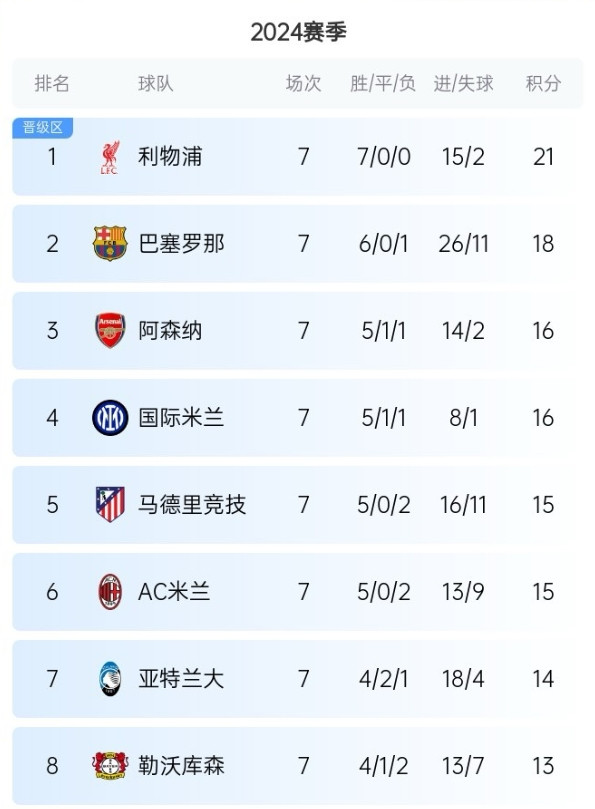Open team name 利物浦
The width and height of the screenshot is (595, 809).
pyautogui.click(x=170, y=157)
